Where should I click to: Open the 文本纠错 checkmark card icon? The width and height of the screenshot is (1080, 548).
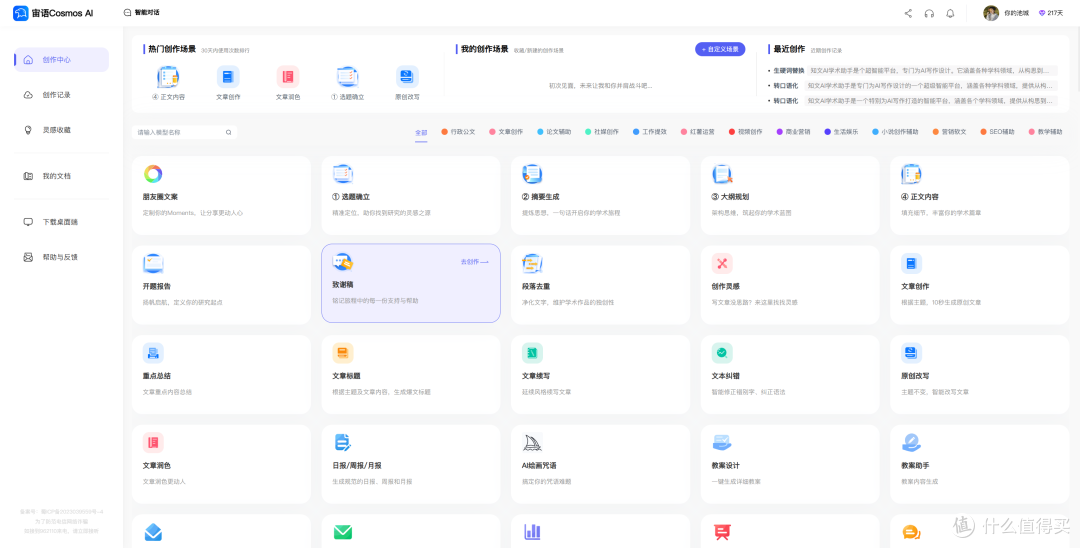coord(722,353)
